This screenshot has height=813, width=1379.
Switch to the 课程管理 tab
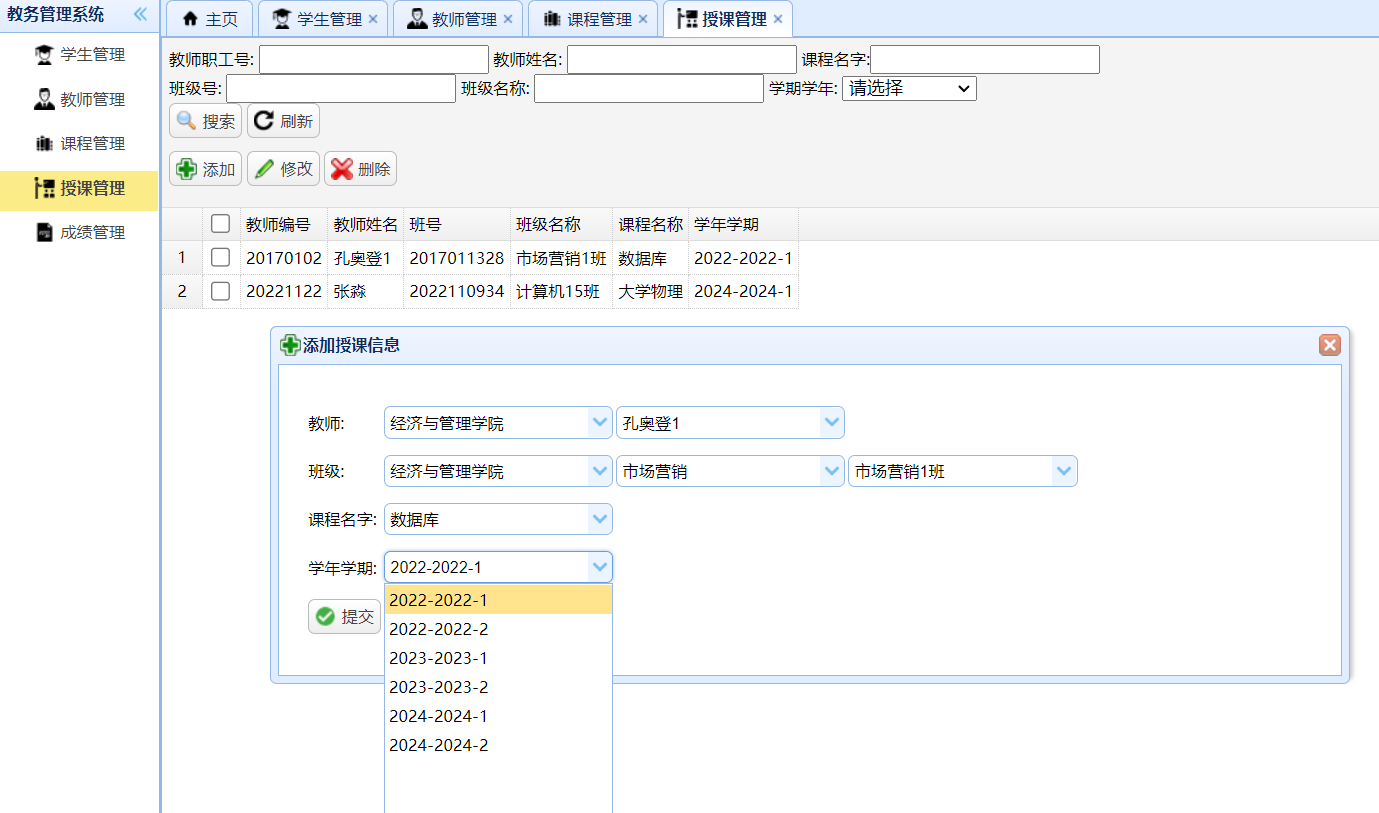tap(593, 17)
